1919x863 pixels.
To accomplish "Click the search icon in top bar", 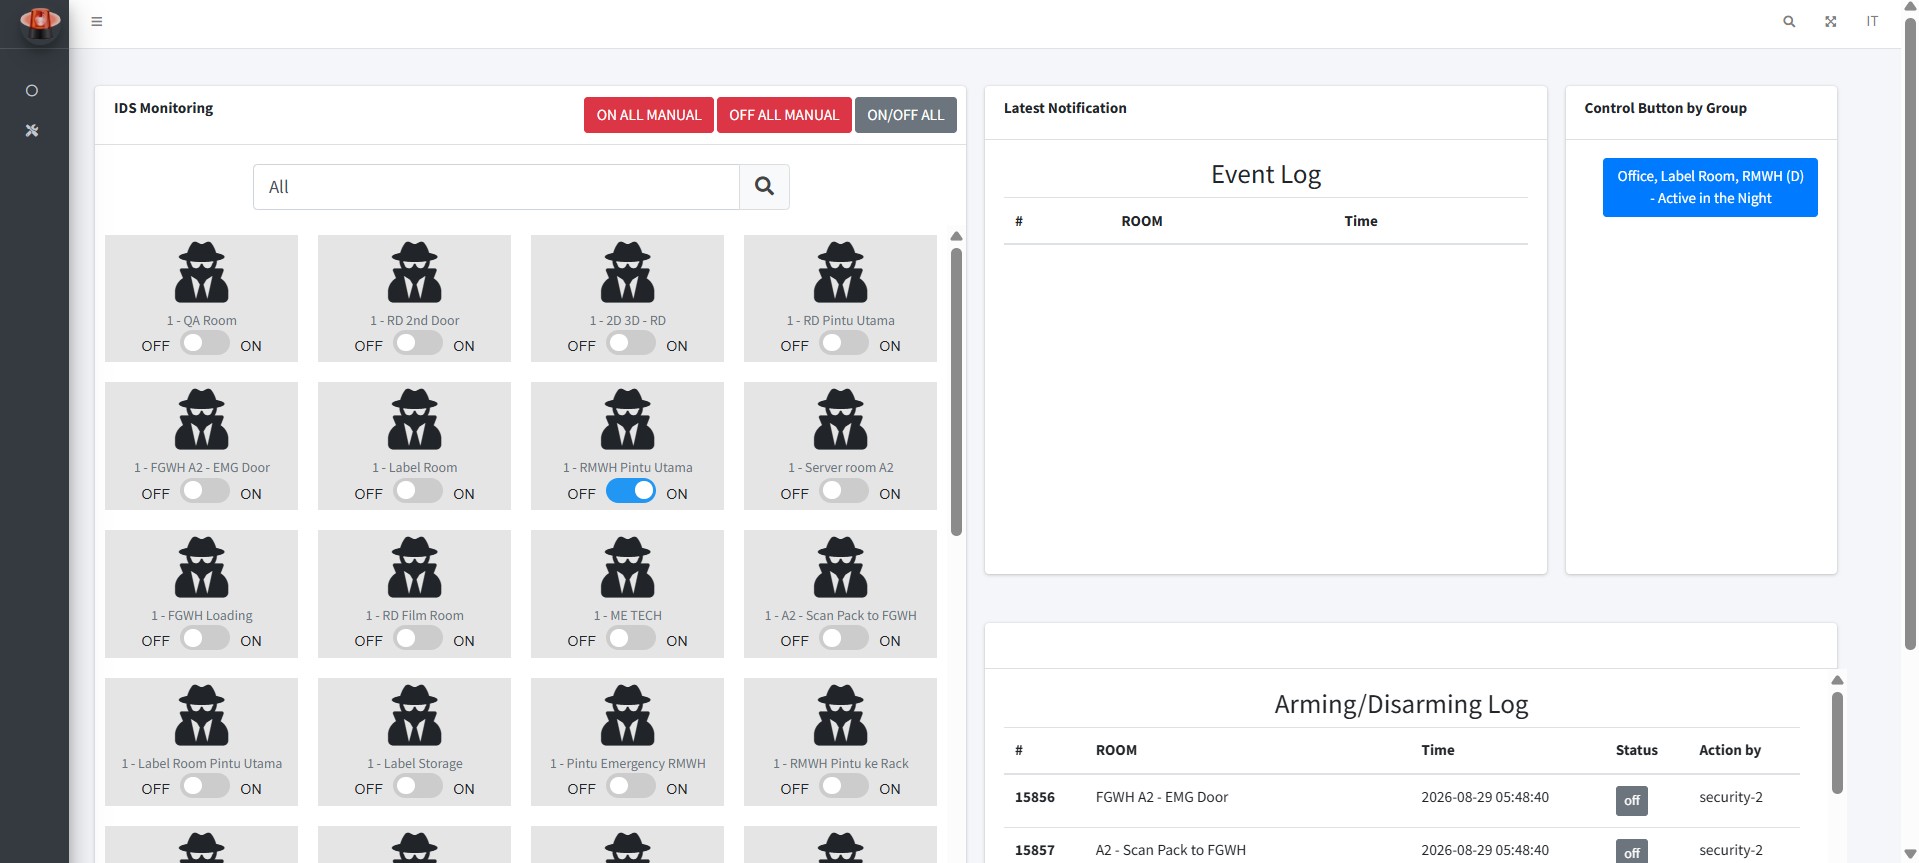I will point(1789,21).
